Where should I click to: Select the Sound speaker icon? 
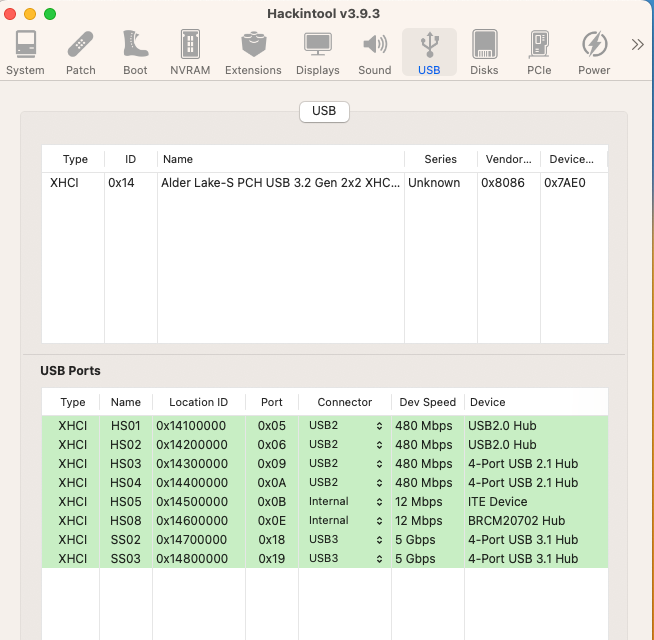pos(375,52)
